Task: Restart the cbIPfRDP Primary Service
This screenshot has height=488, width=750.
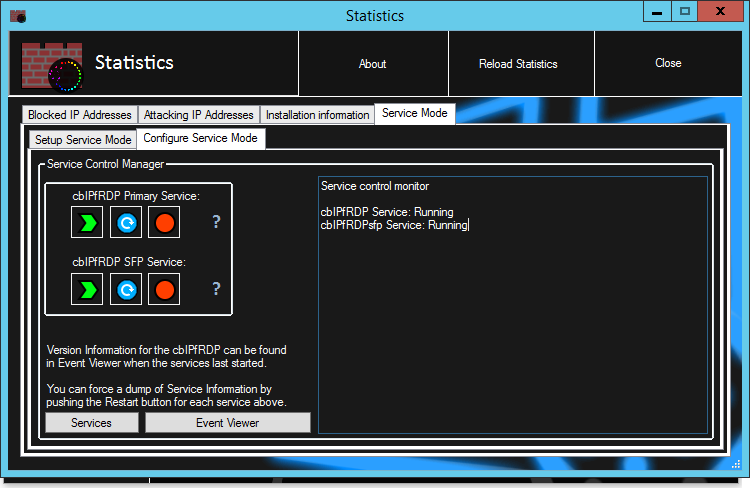Action: 126,222
